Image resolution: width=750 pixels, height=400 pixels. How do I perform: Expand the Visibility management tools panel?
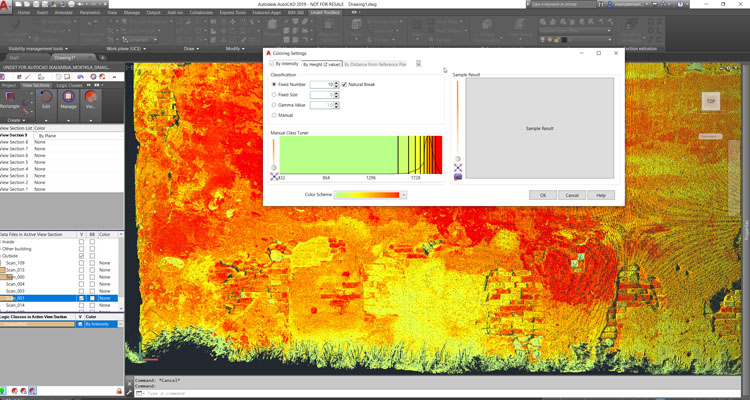[38, 48]
